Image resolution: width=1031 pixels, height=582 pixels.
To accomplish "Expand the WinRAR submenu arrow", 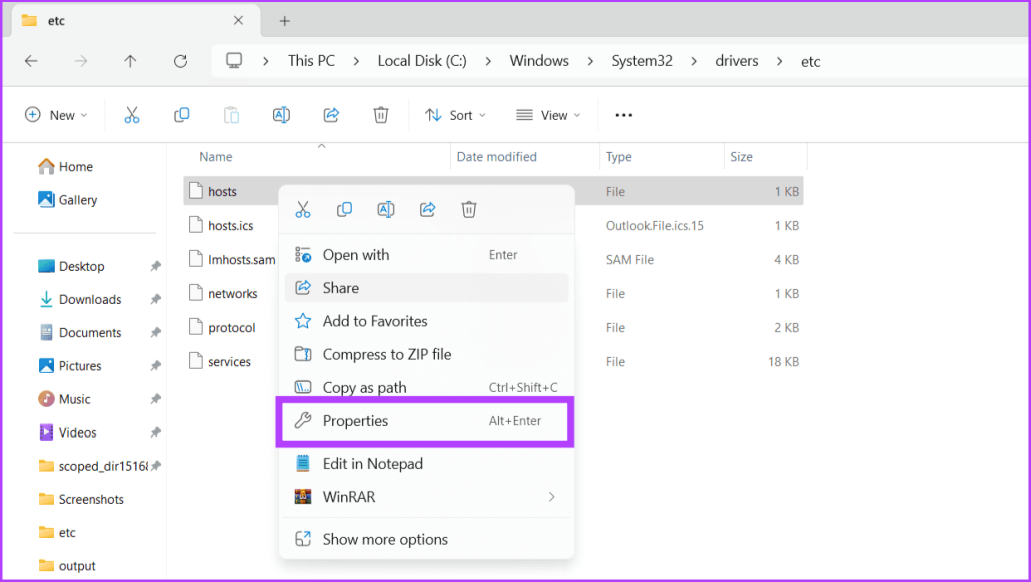I will point(552,497).
